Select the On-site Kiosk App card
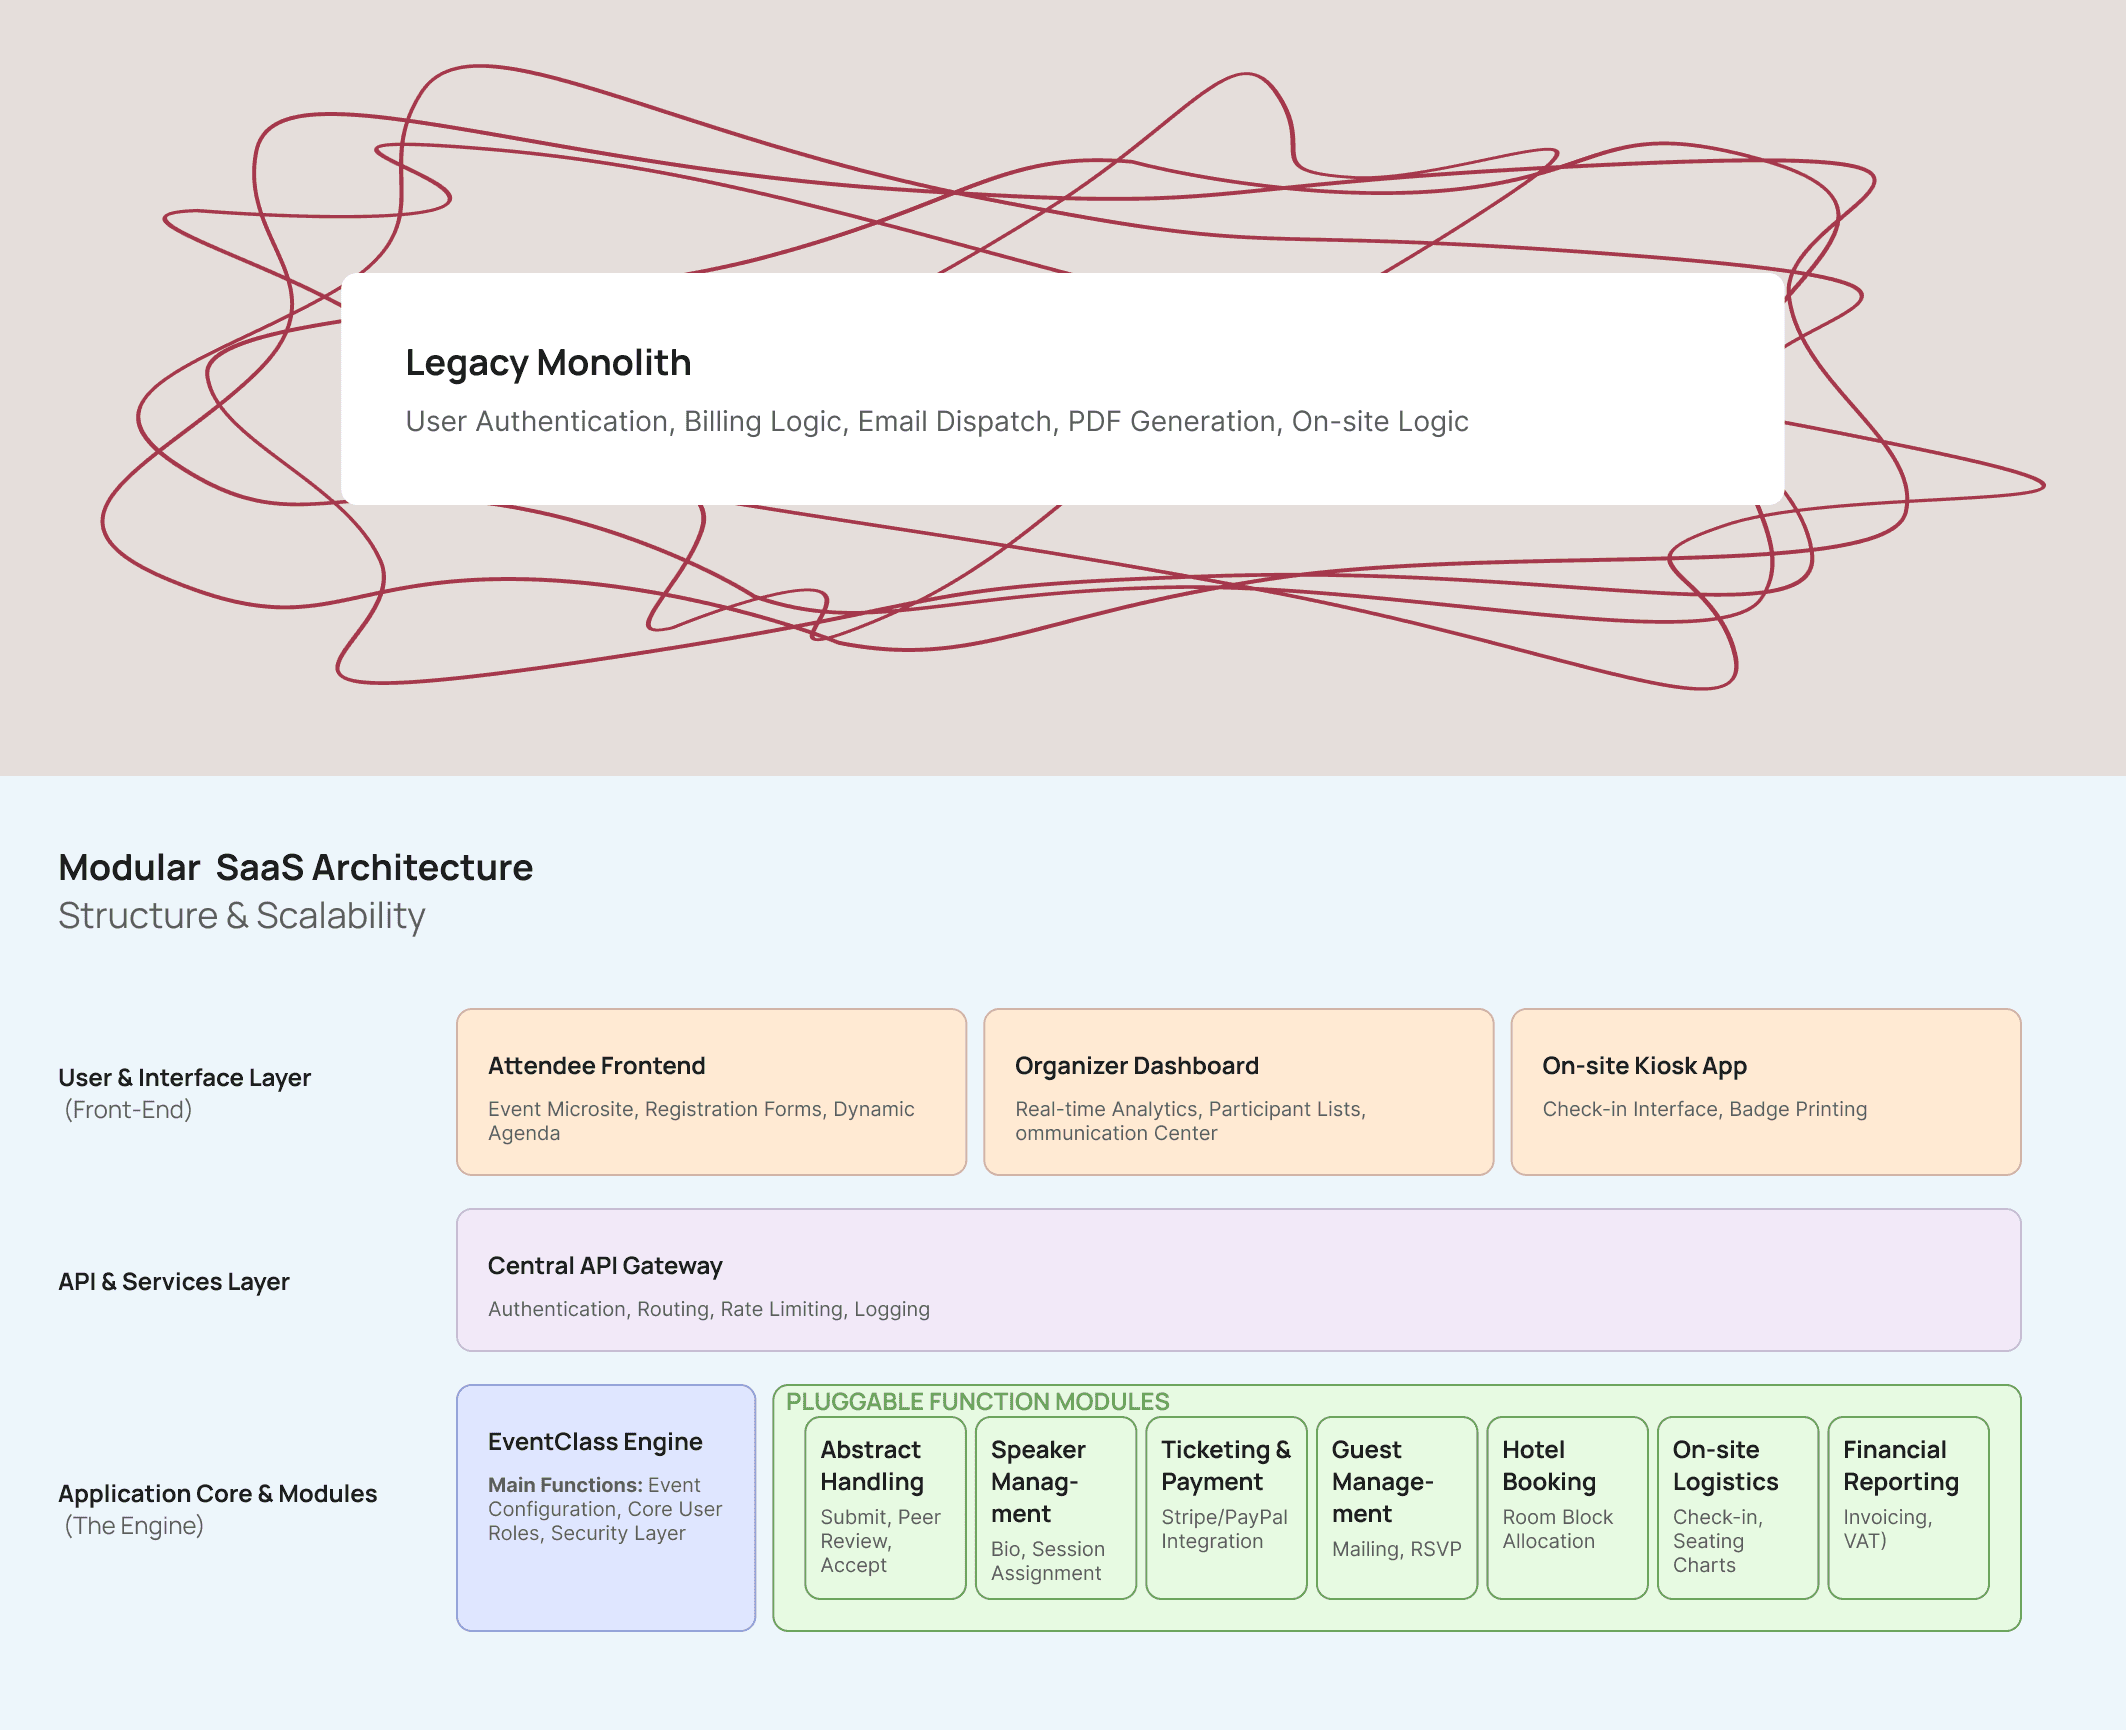2126x1730 pixels. coord(1765,1091)
